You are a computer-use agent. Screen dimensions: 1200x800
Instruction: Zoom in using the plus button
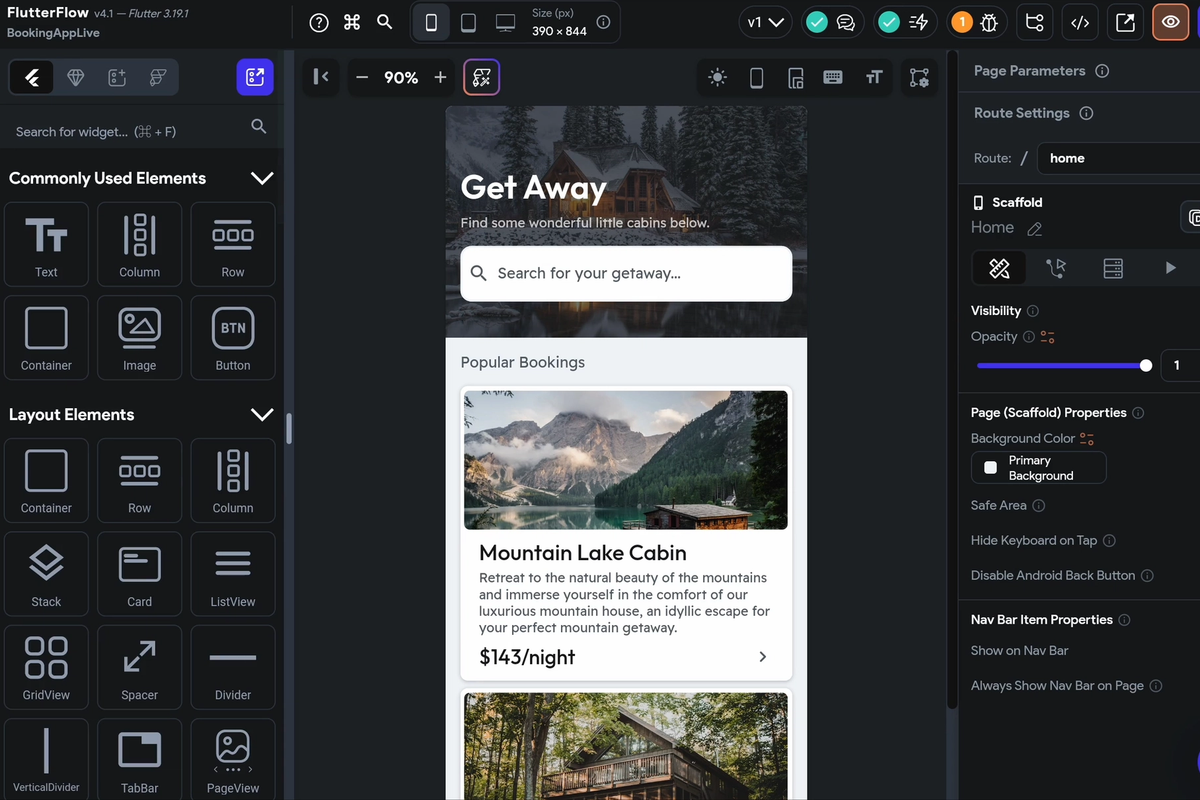point(442,76)
